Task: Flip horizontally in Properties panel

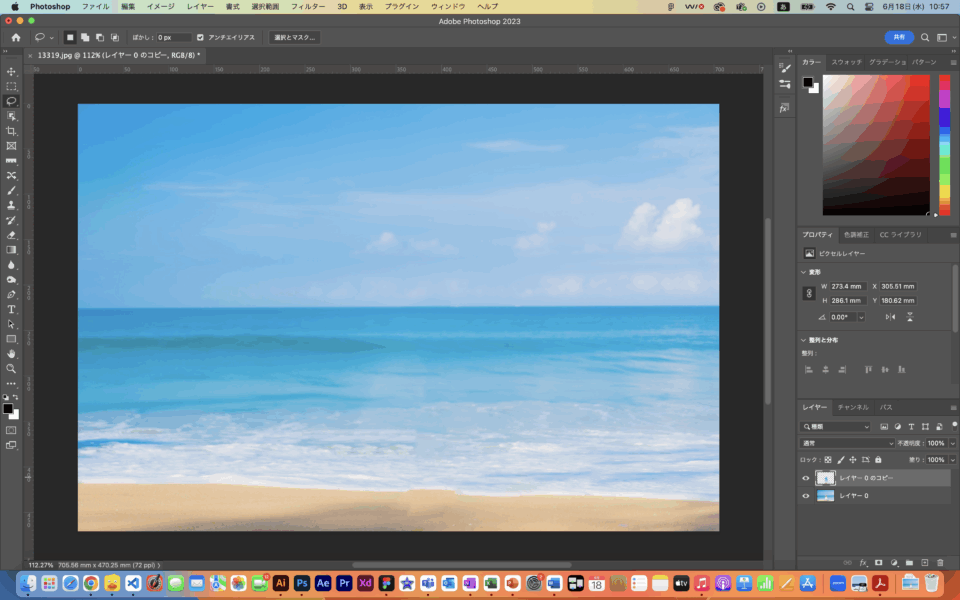Action: point(891,317)
